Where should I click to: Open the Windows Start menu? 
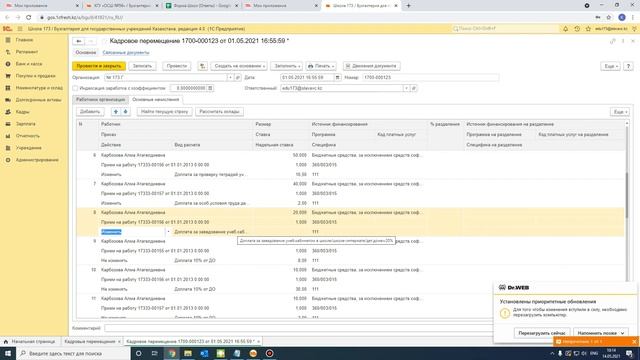[x=8, y=353]
